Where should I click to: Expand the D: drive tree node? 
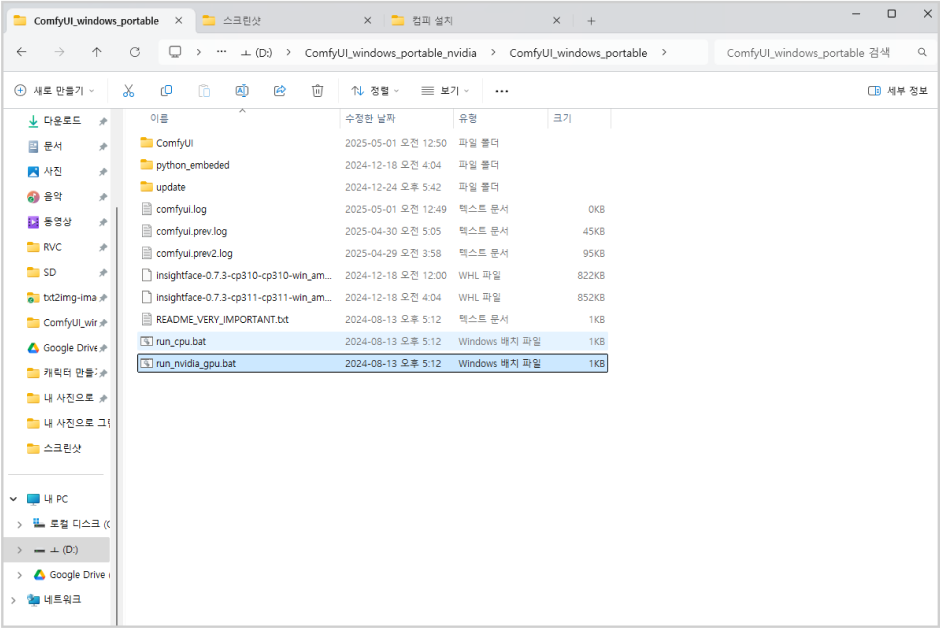(x=20, y=550)
